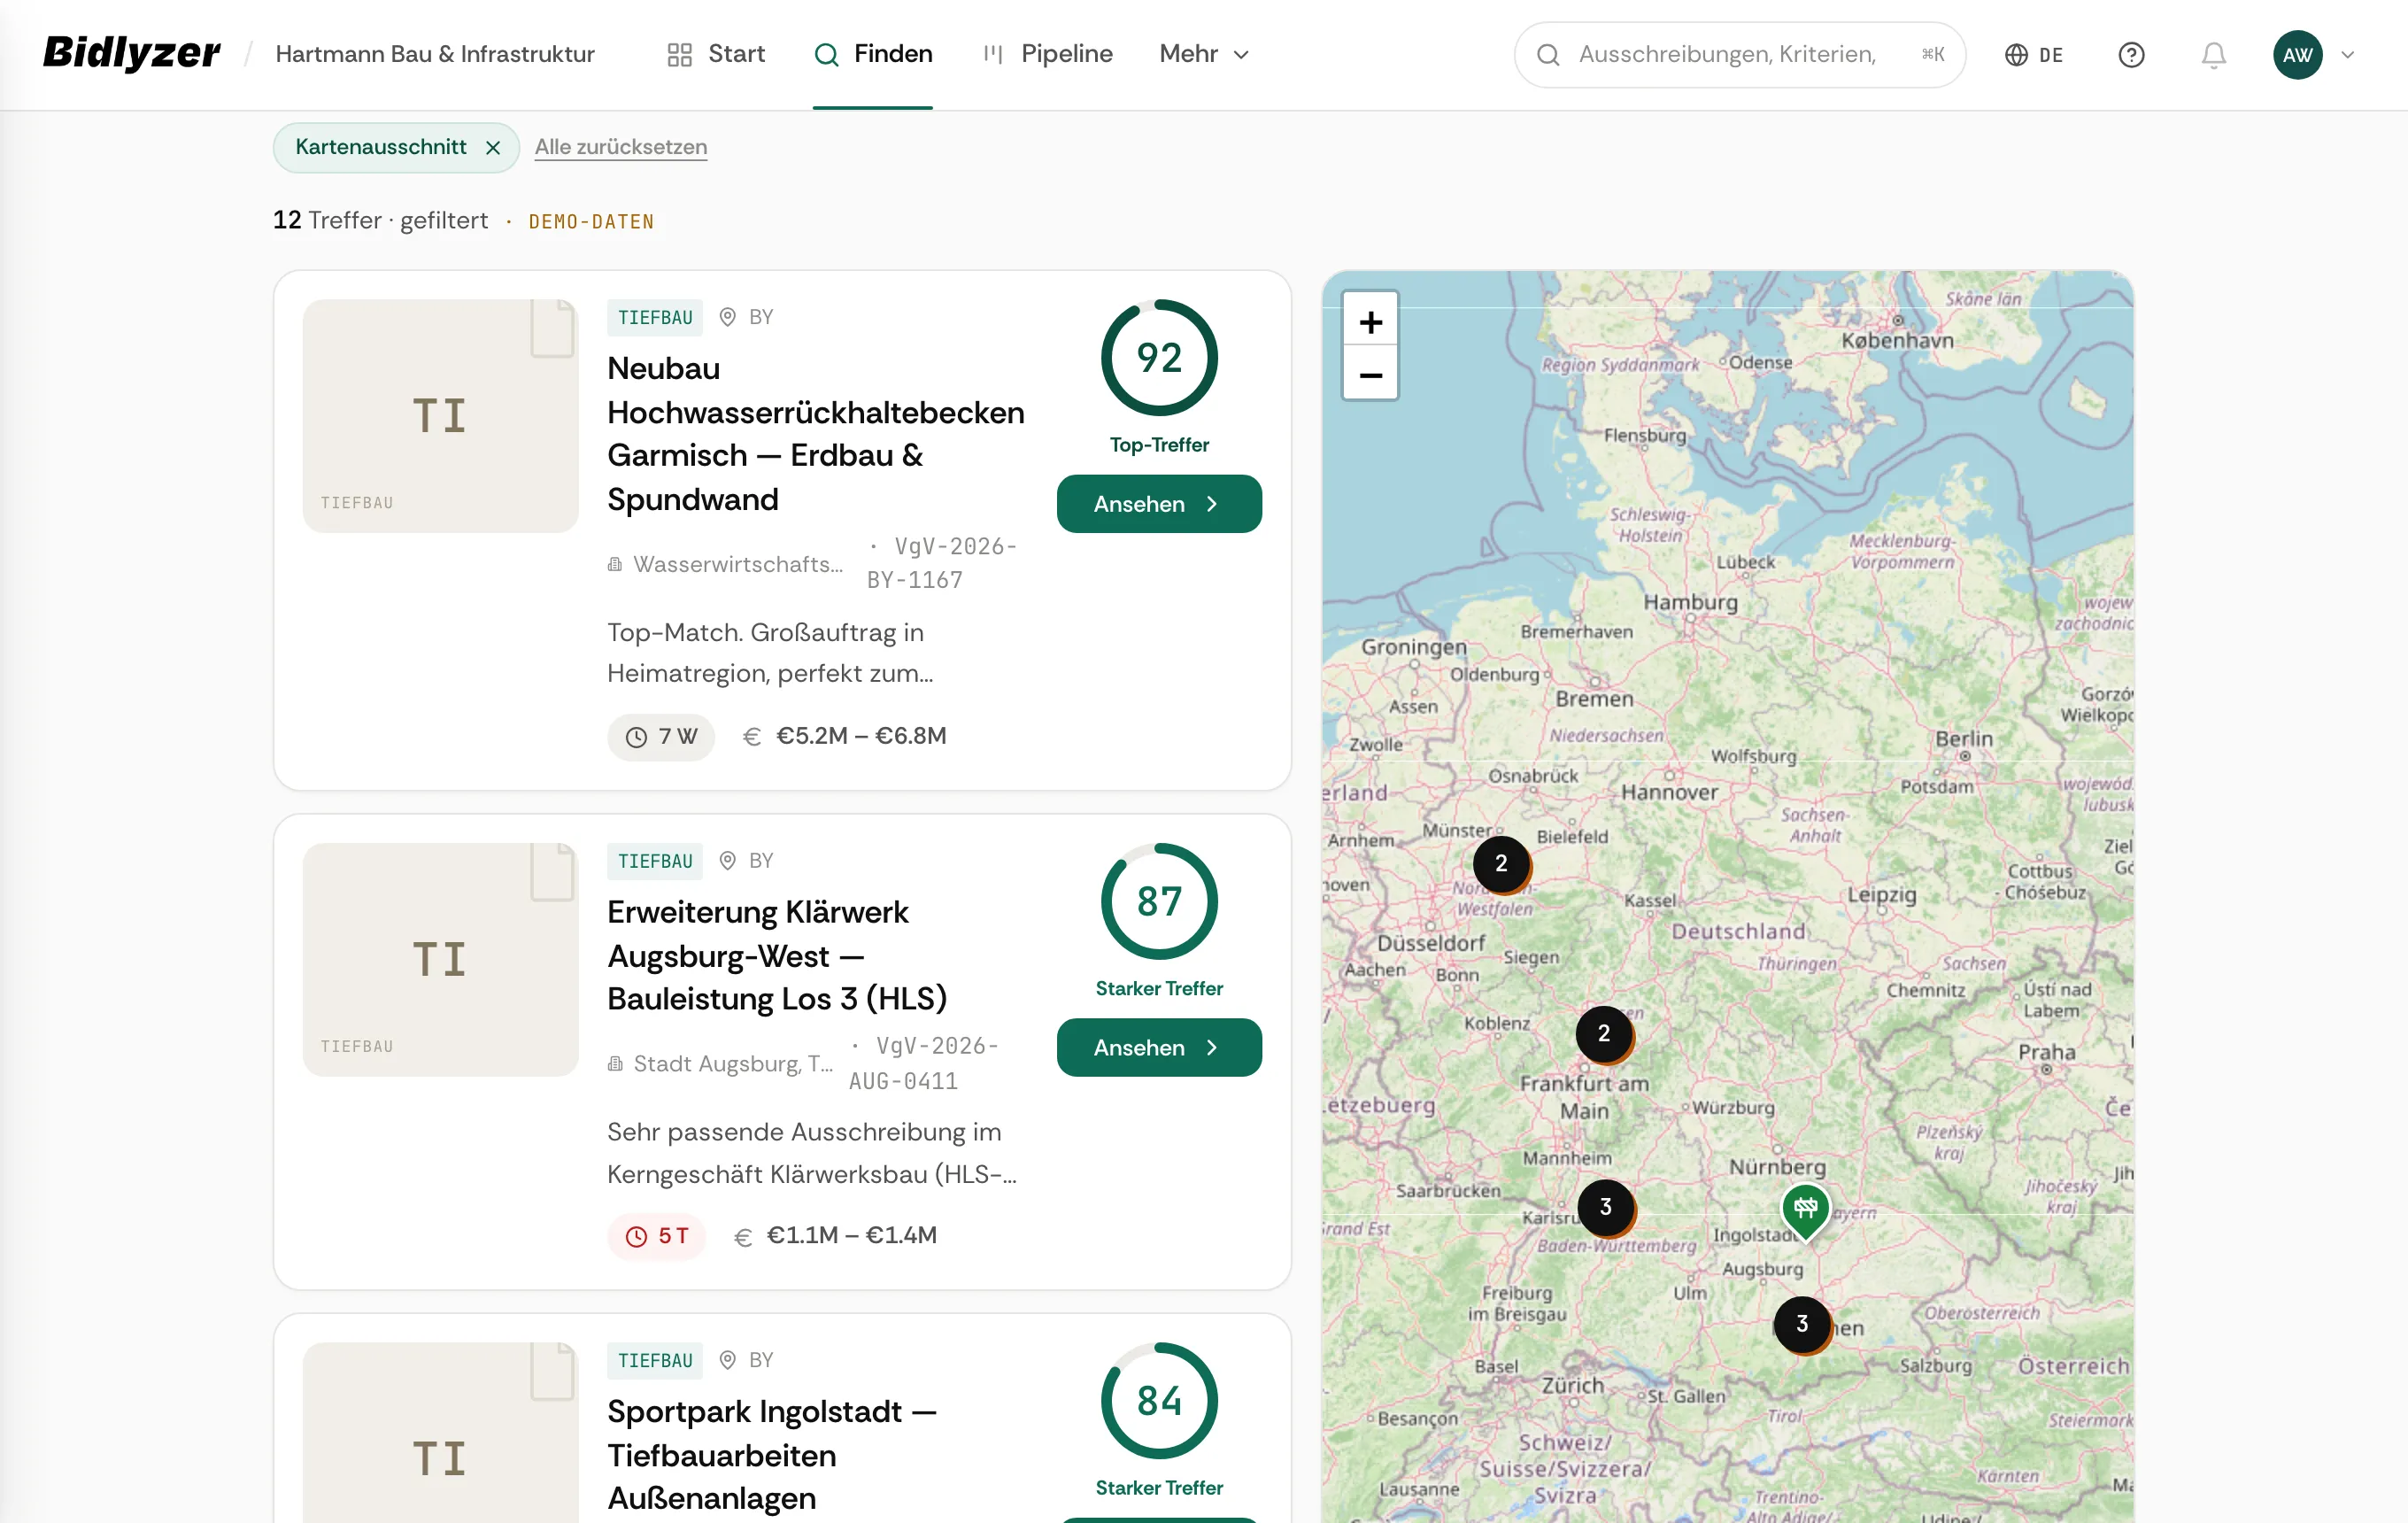Select the green map pin near Ingolstadt
The height and width of the screenshot is (1523, 2408).
(x=1804, y=1210)
